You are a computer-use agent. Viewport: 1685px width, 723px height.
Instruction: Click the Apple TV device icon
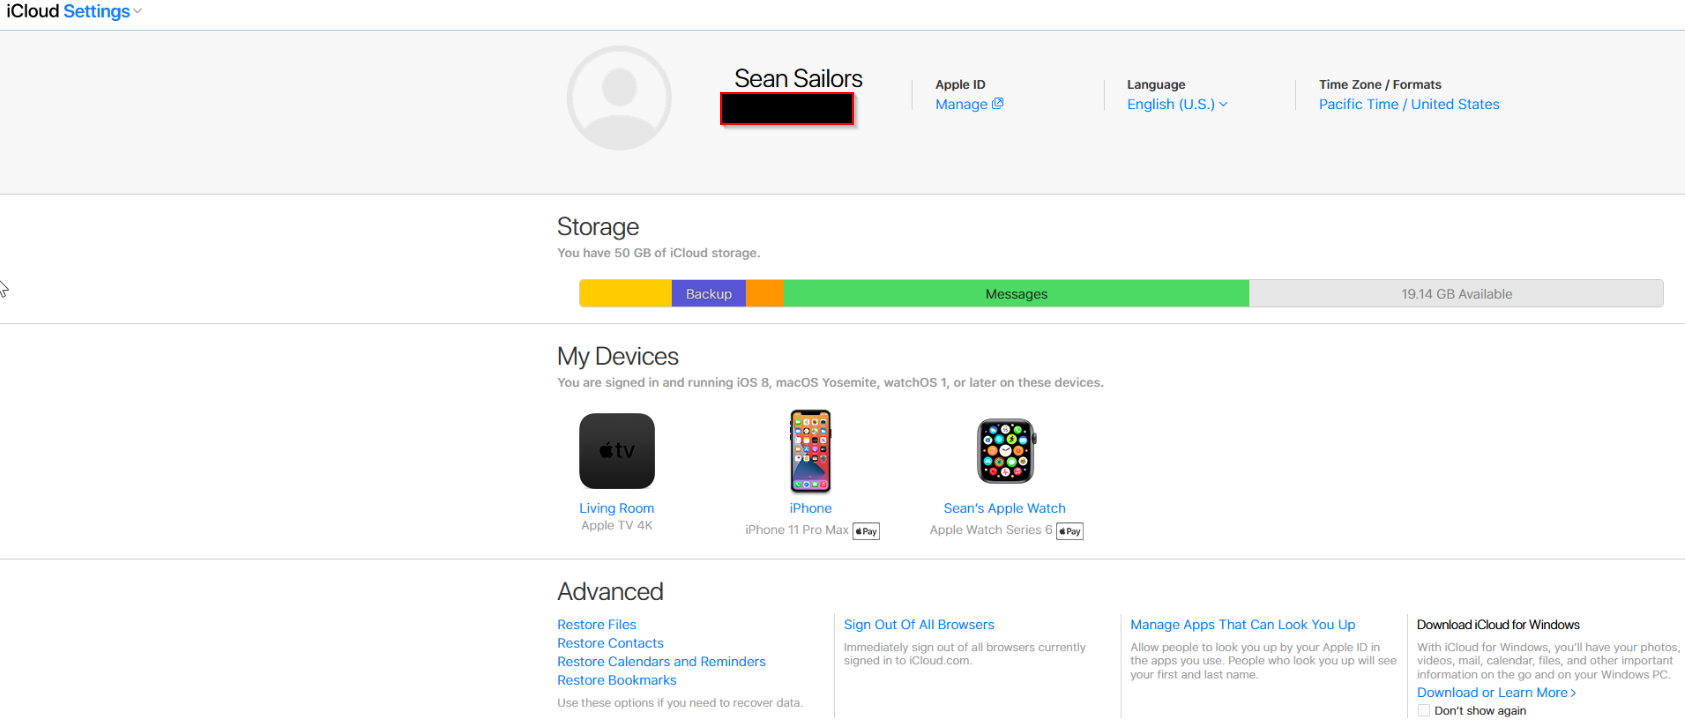click(x=617, y=451)
